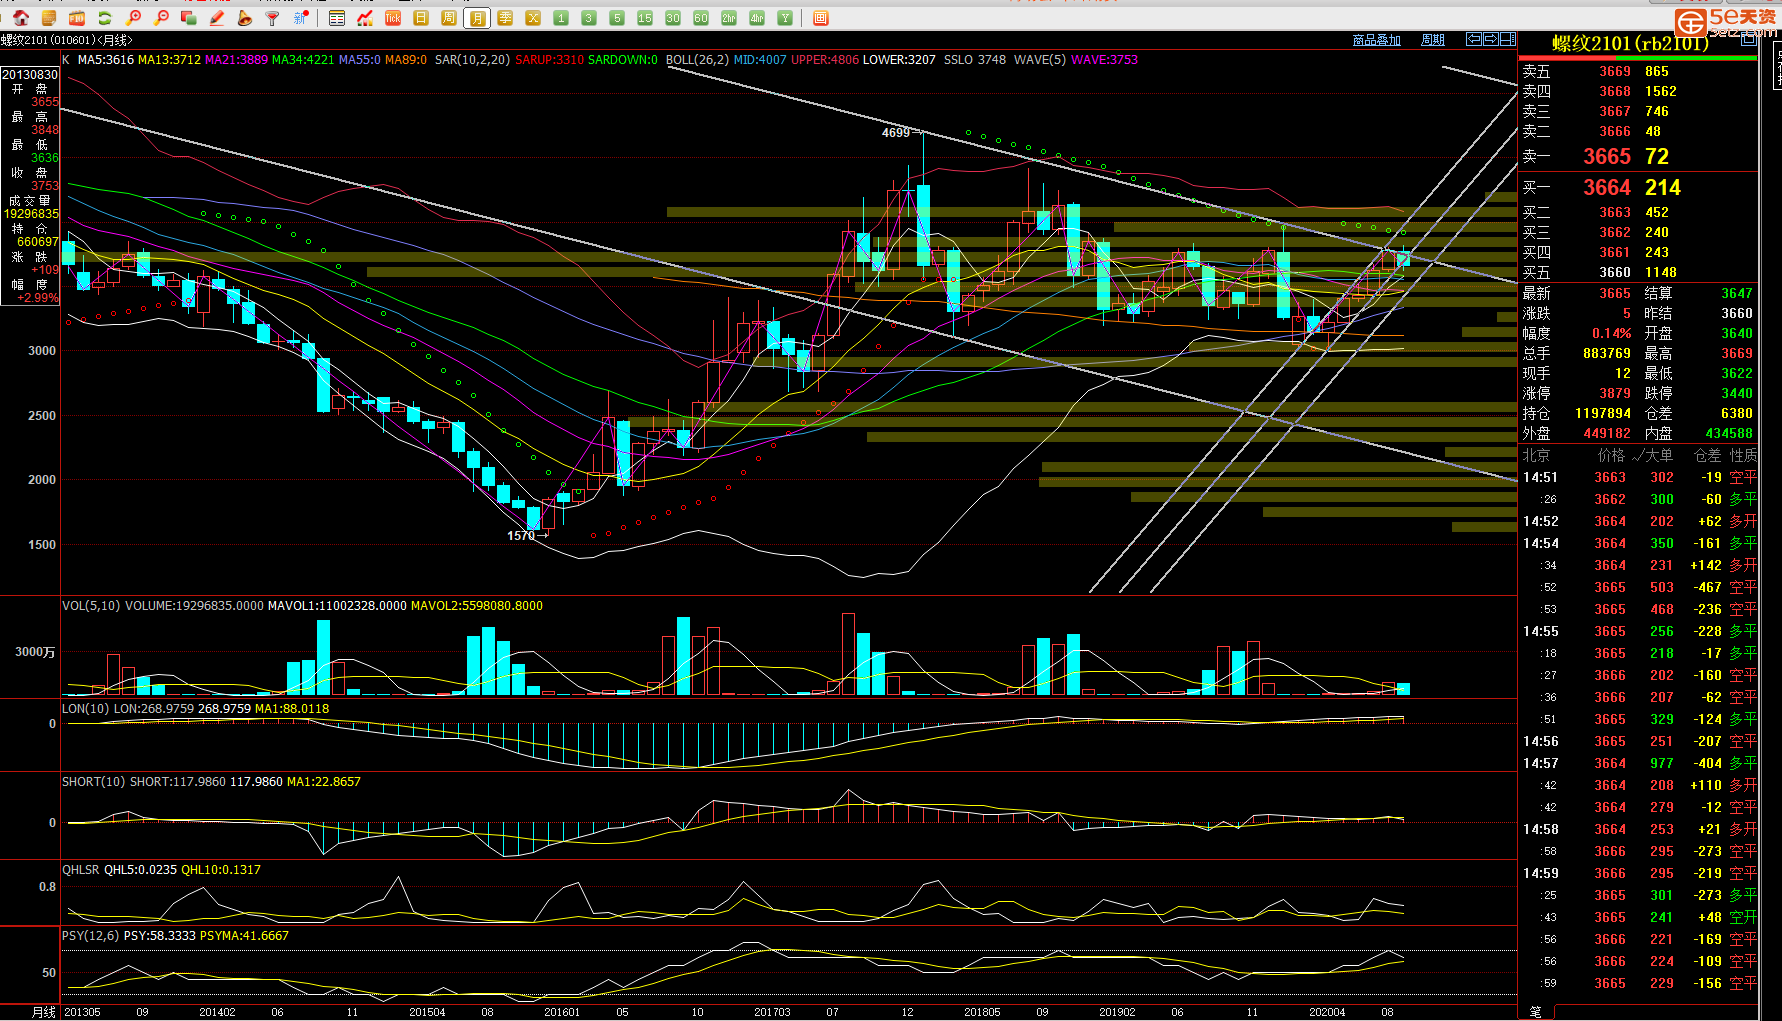Switch to 3-minute chart
Image resolution: width=1782 pixels, height=1021 pixels.
[x=589, y=18]
